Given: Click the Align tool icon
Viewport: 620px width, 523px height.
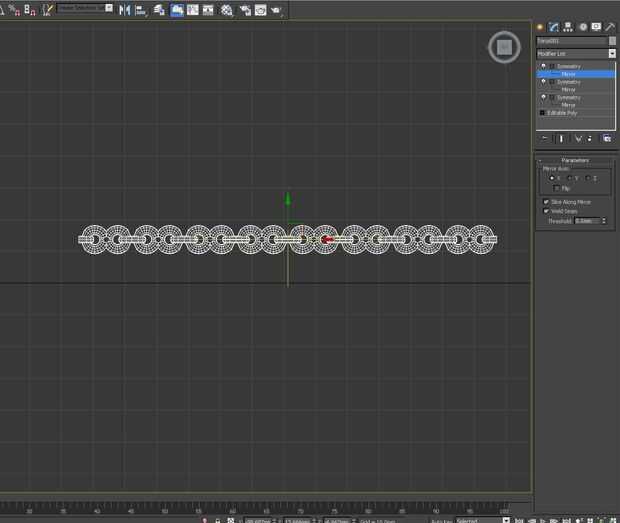Looking at the screenshot, I should (140, 10).
